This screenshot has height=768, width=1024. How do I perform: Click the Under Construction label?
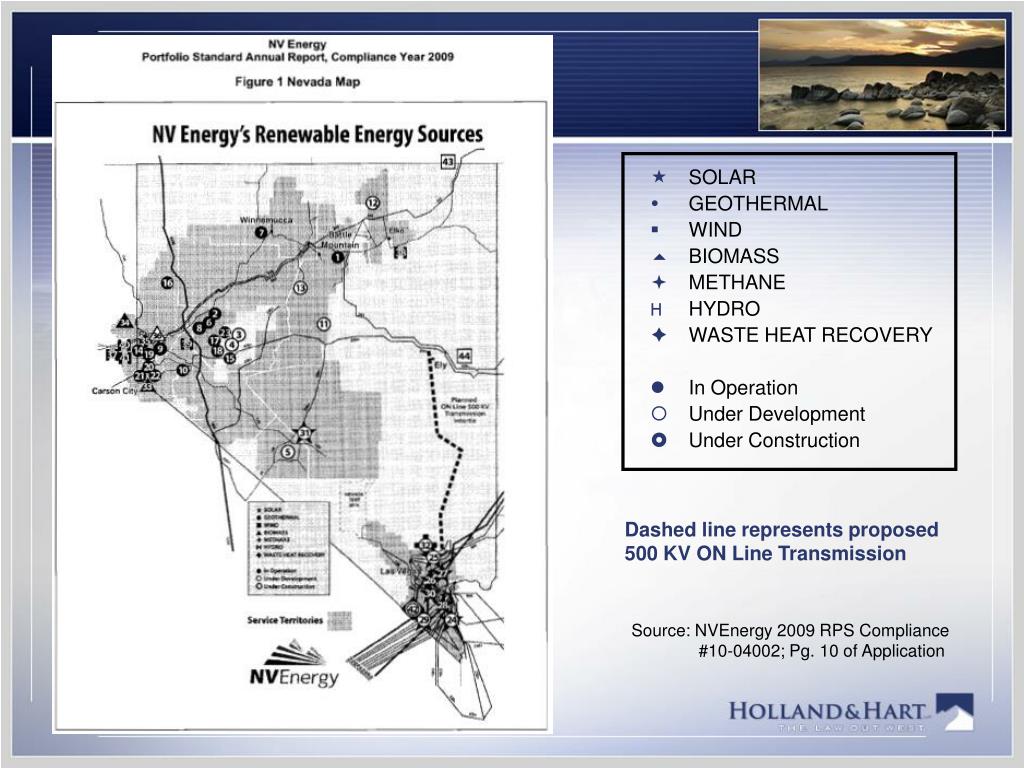(774, 440)
